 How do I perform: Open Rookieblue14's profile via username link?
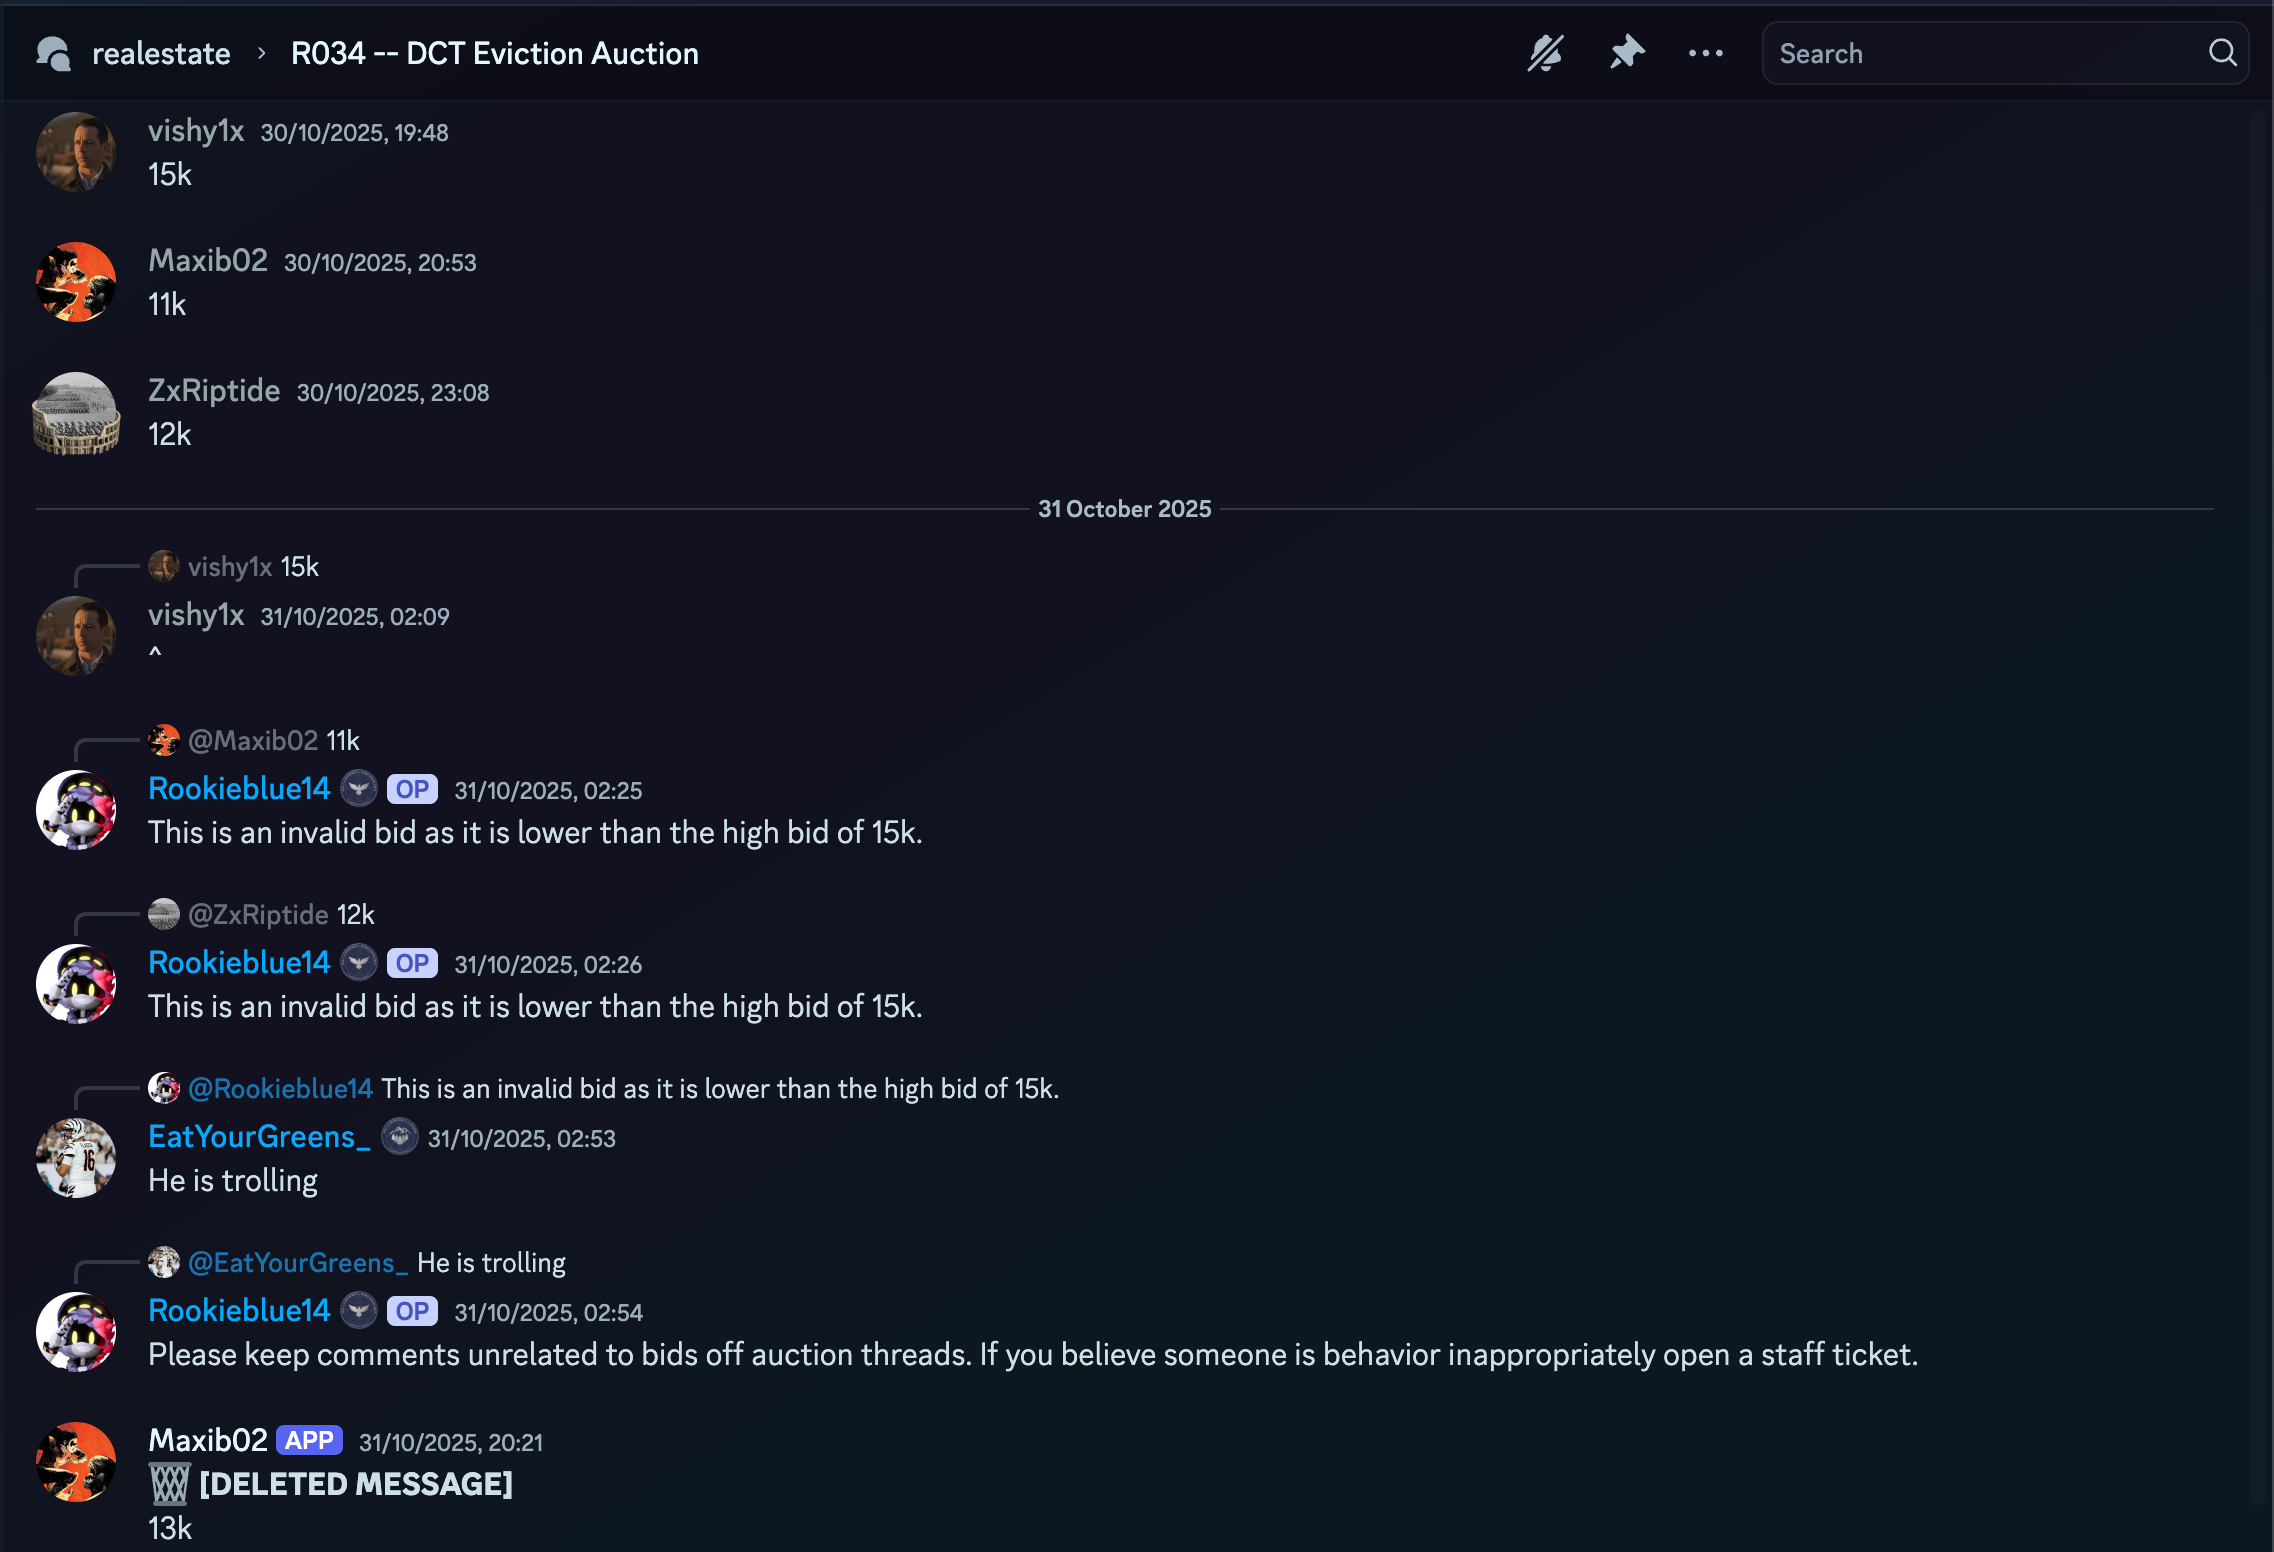point(239,789)
